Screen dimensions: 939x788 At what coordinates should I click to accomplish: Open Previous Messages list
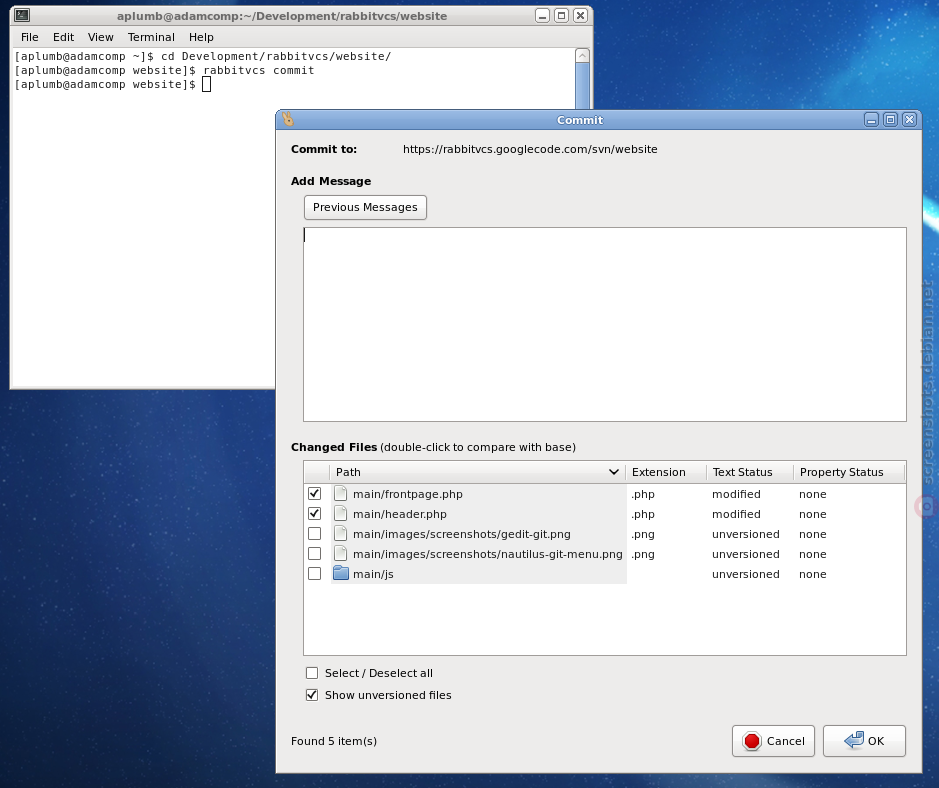click(365, 207)
